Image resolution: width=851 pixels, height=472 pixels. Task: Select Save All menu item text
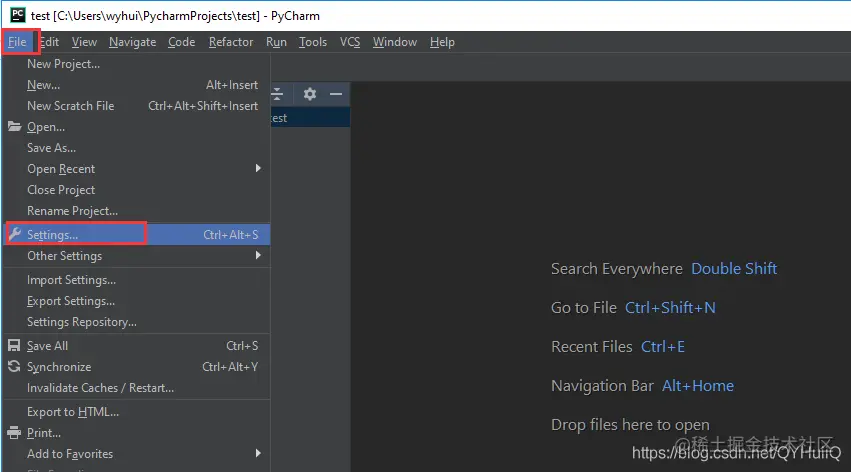coord(47,346)
